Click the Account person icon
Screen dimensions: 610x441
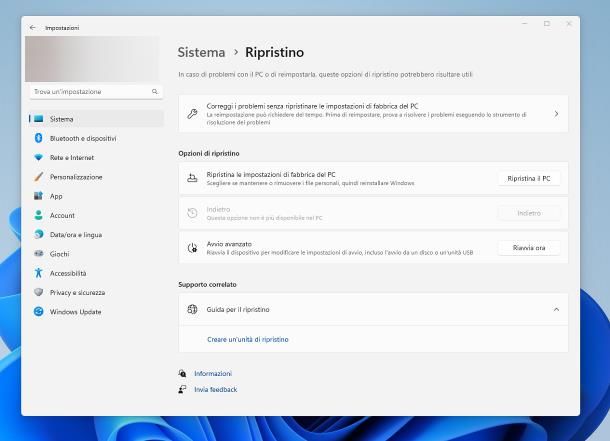coord(39,215)
